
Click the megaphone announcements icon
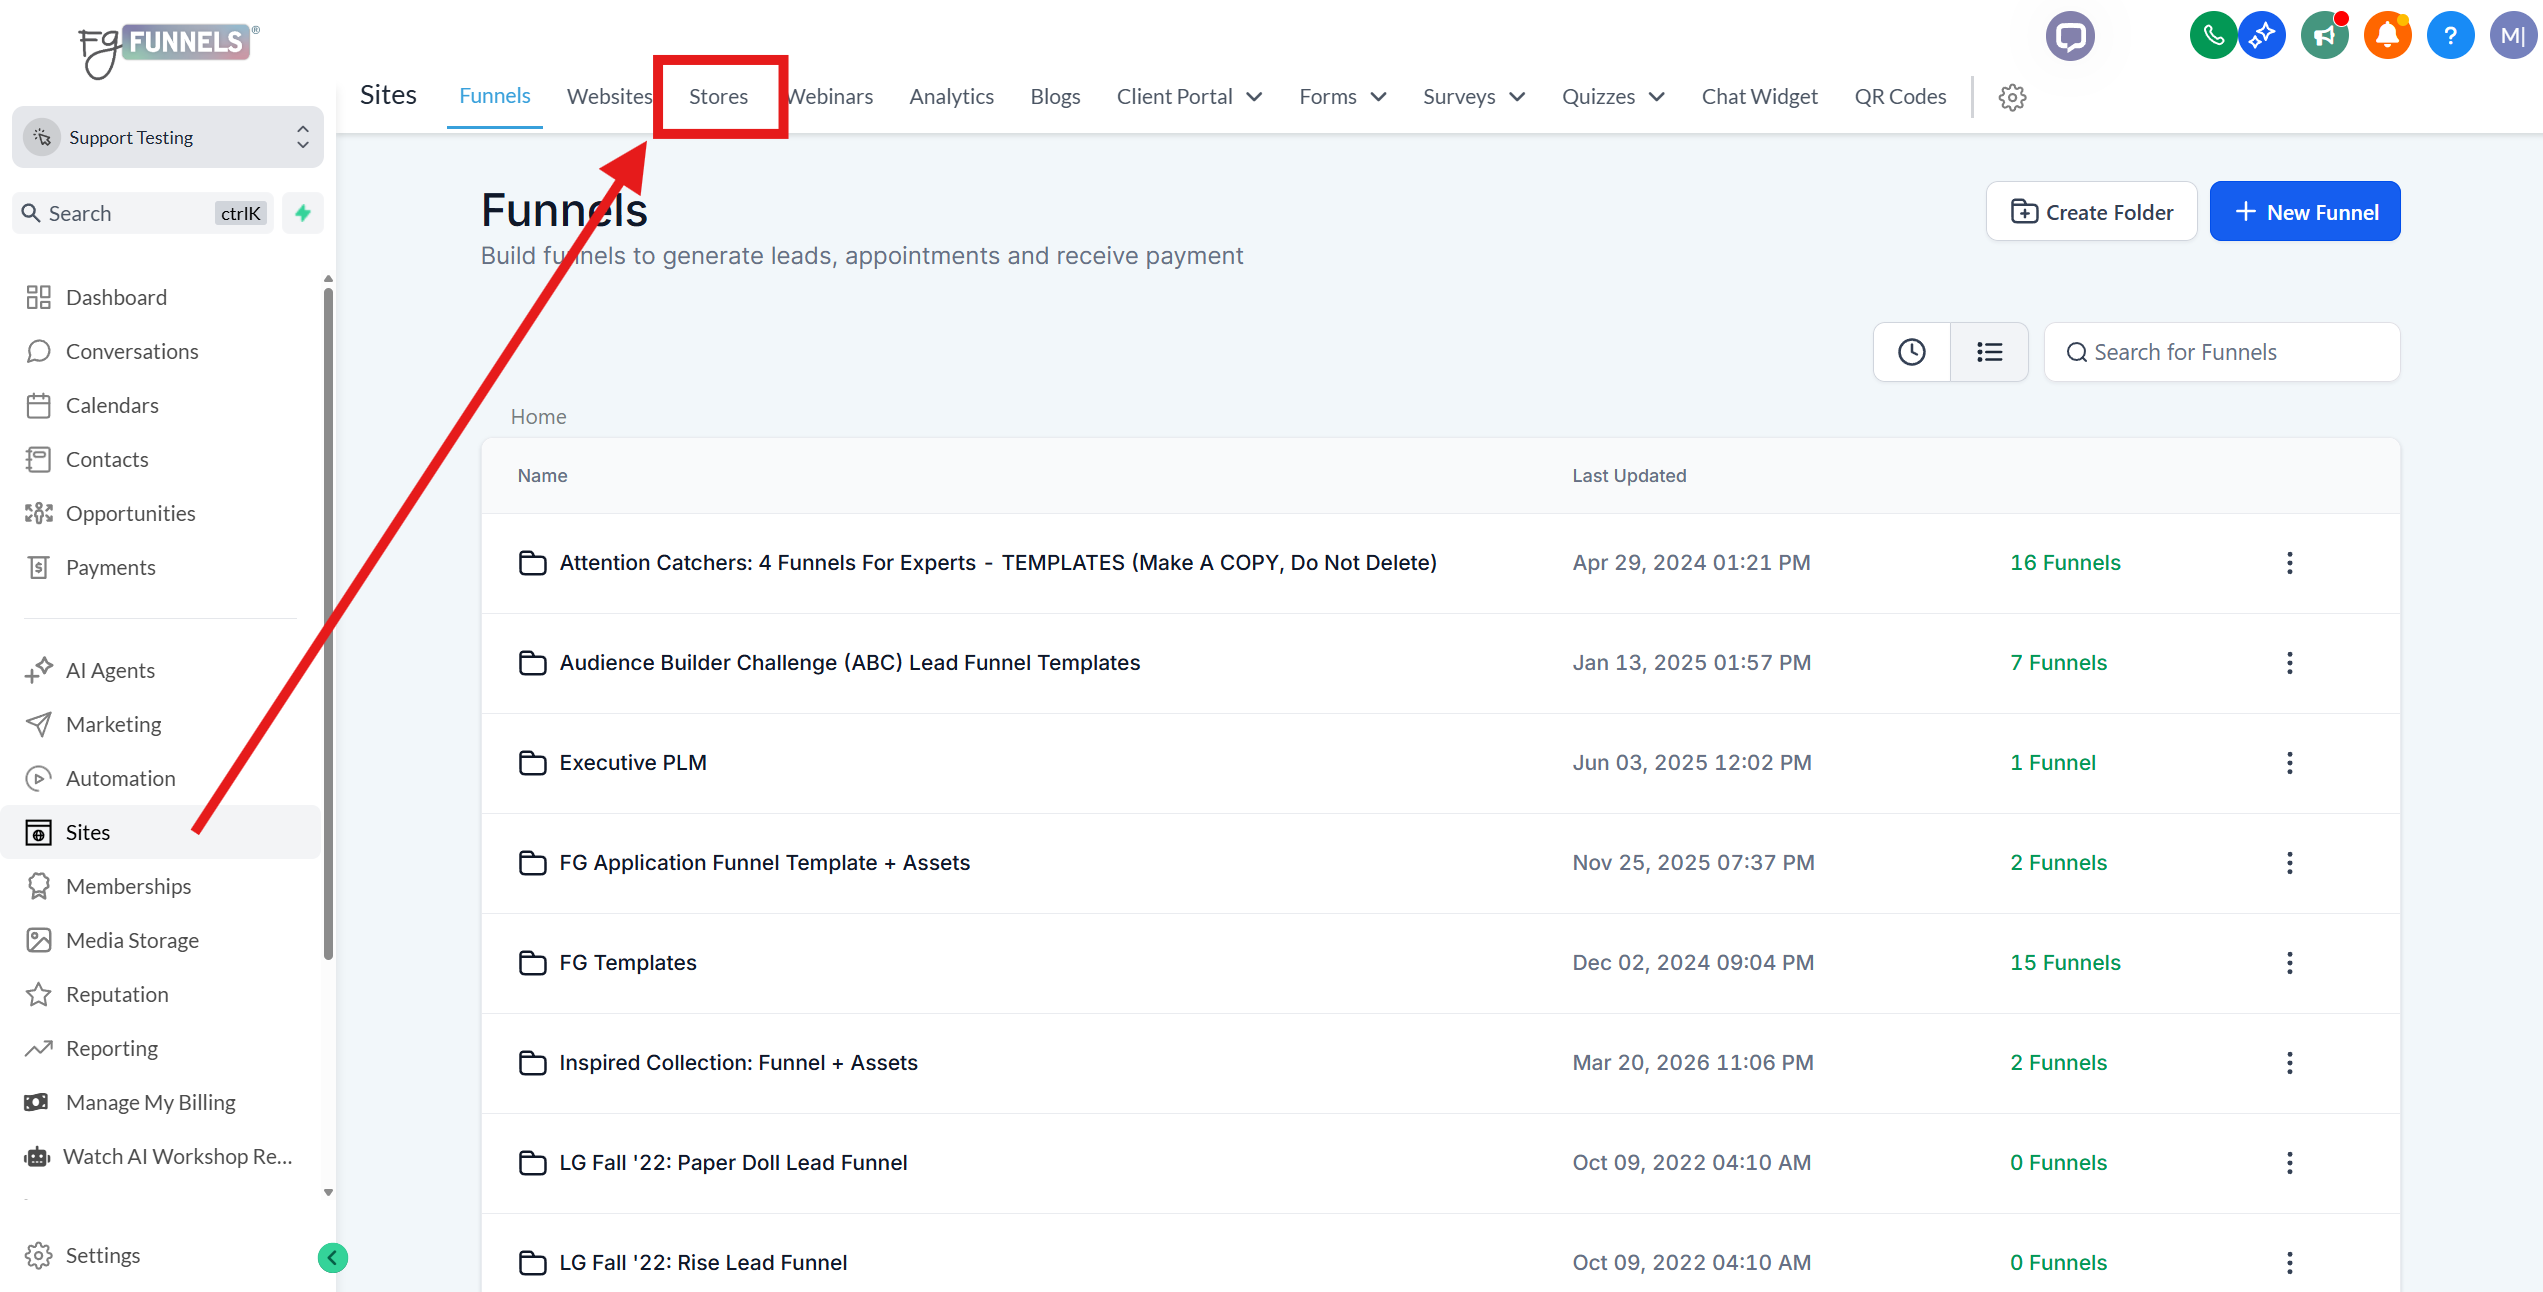(2324, 37)
